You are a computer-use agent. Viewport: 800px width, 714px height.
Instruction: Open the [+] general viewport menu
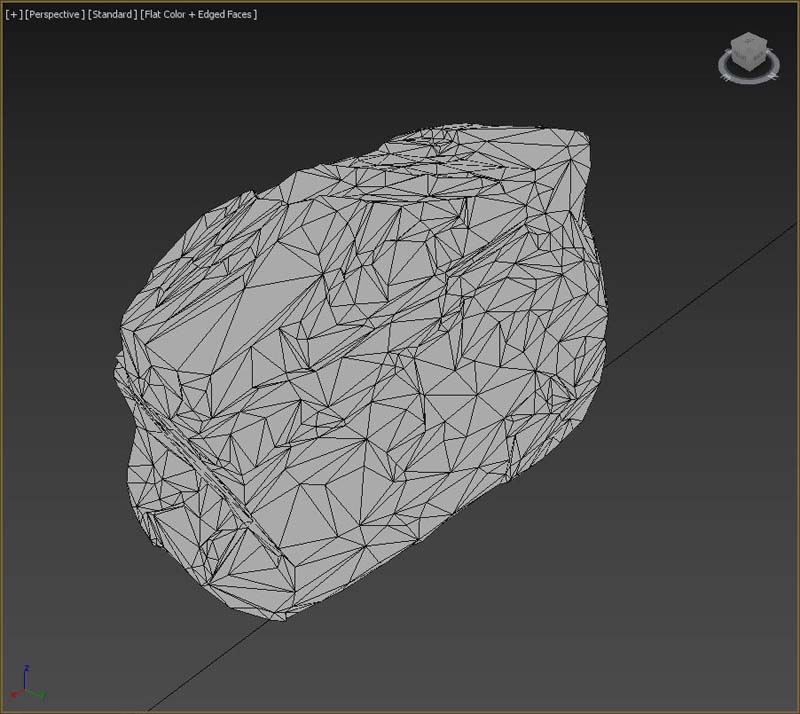tap(12, 15)
